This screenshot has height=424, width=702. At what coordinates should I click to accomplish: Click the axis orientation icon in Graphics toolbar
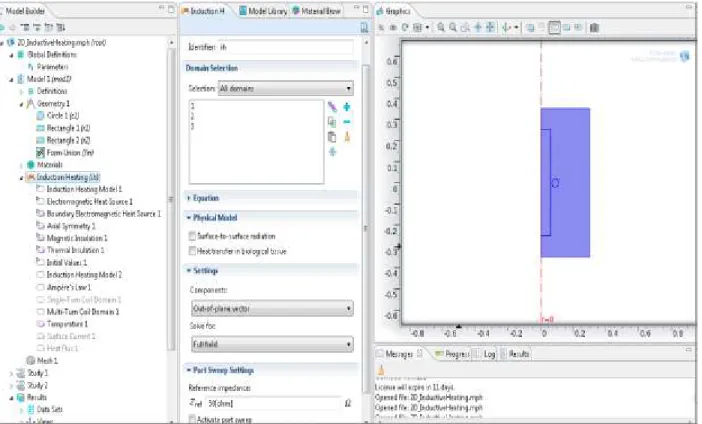click(x=506, y=27)
